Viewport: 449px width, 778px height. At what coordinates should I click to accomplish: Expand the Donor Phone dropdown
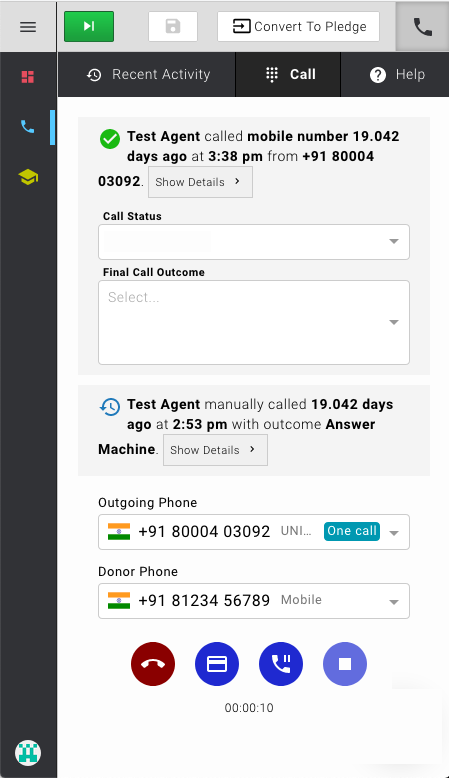click(x=254, y=601)
